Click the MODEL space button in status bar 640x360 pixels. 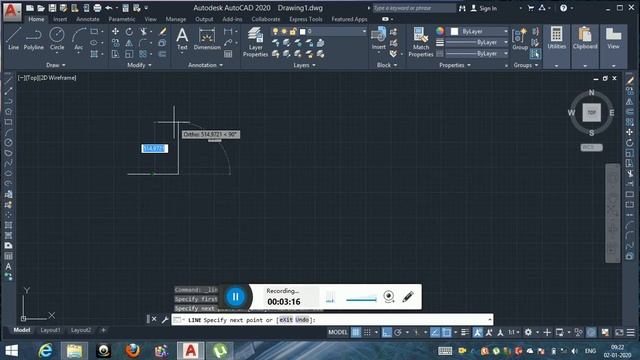coord(338,332)
